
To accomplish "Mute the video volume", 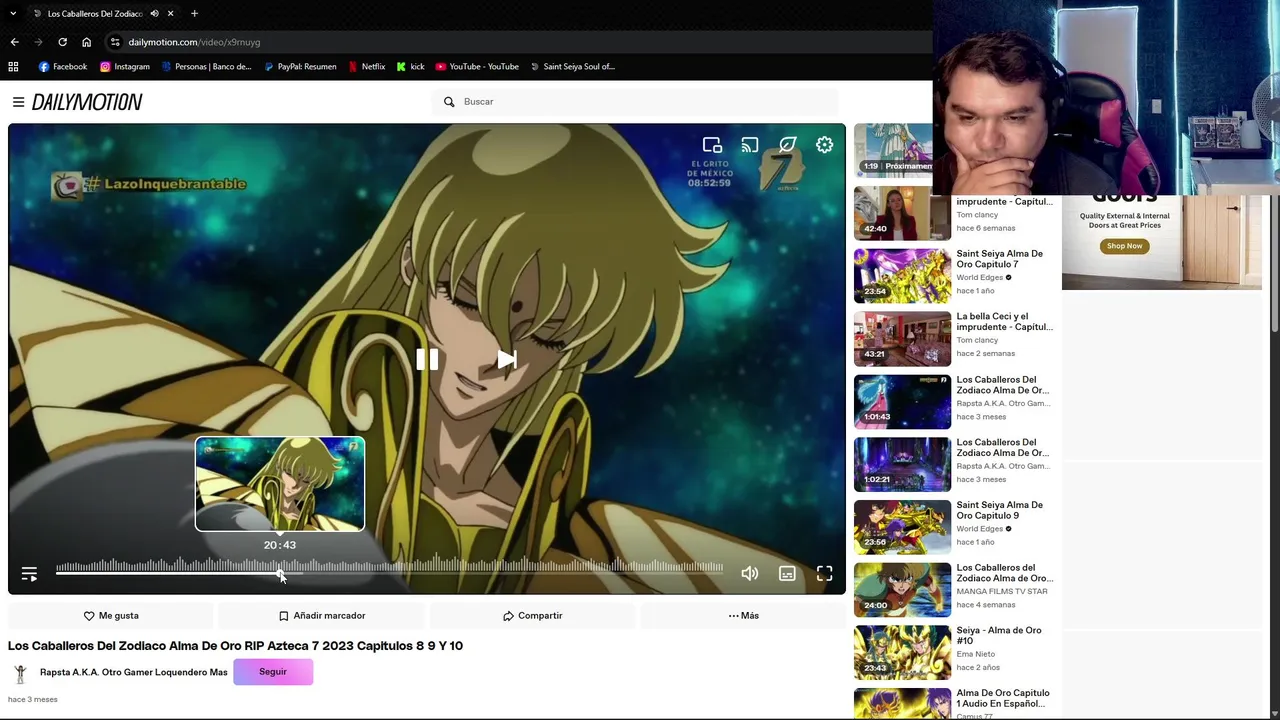I will click(750, 573).
